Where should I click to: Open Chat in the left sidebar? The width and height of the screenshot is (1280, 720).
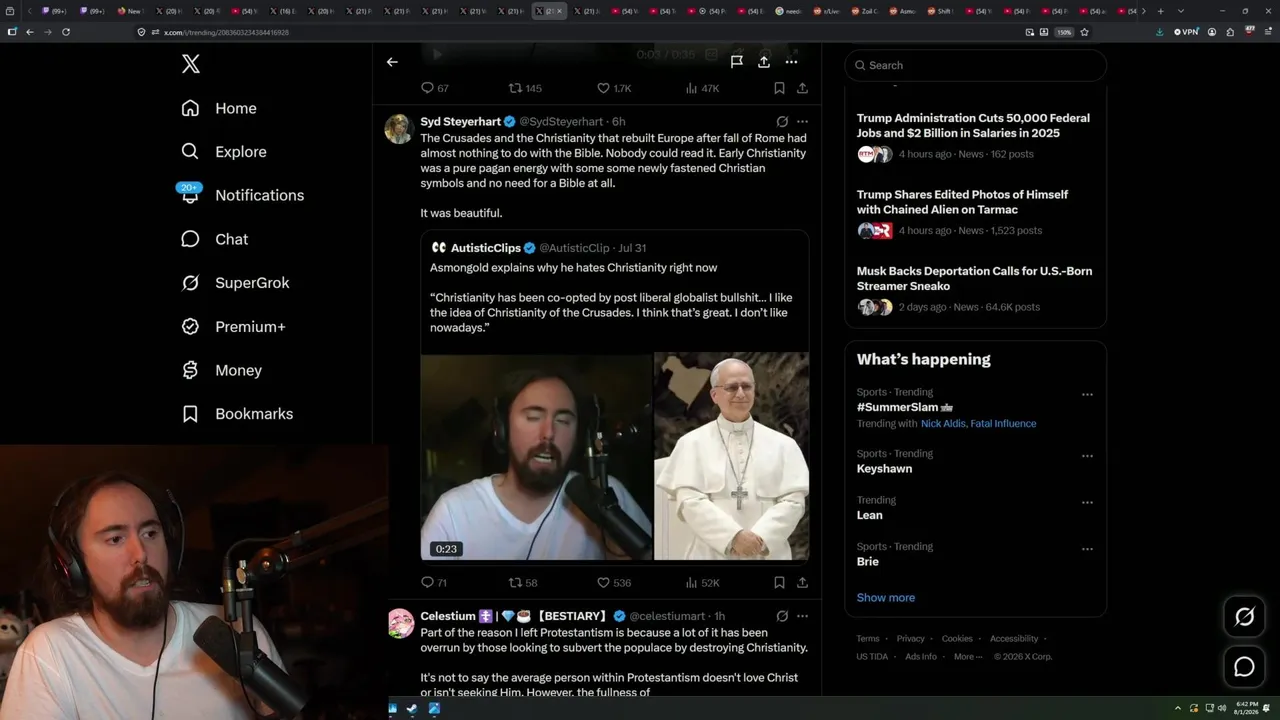pyautogui.click(x=214, y=239)
